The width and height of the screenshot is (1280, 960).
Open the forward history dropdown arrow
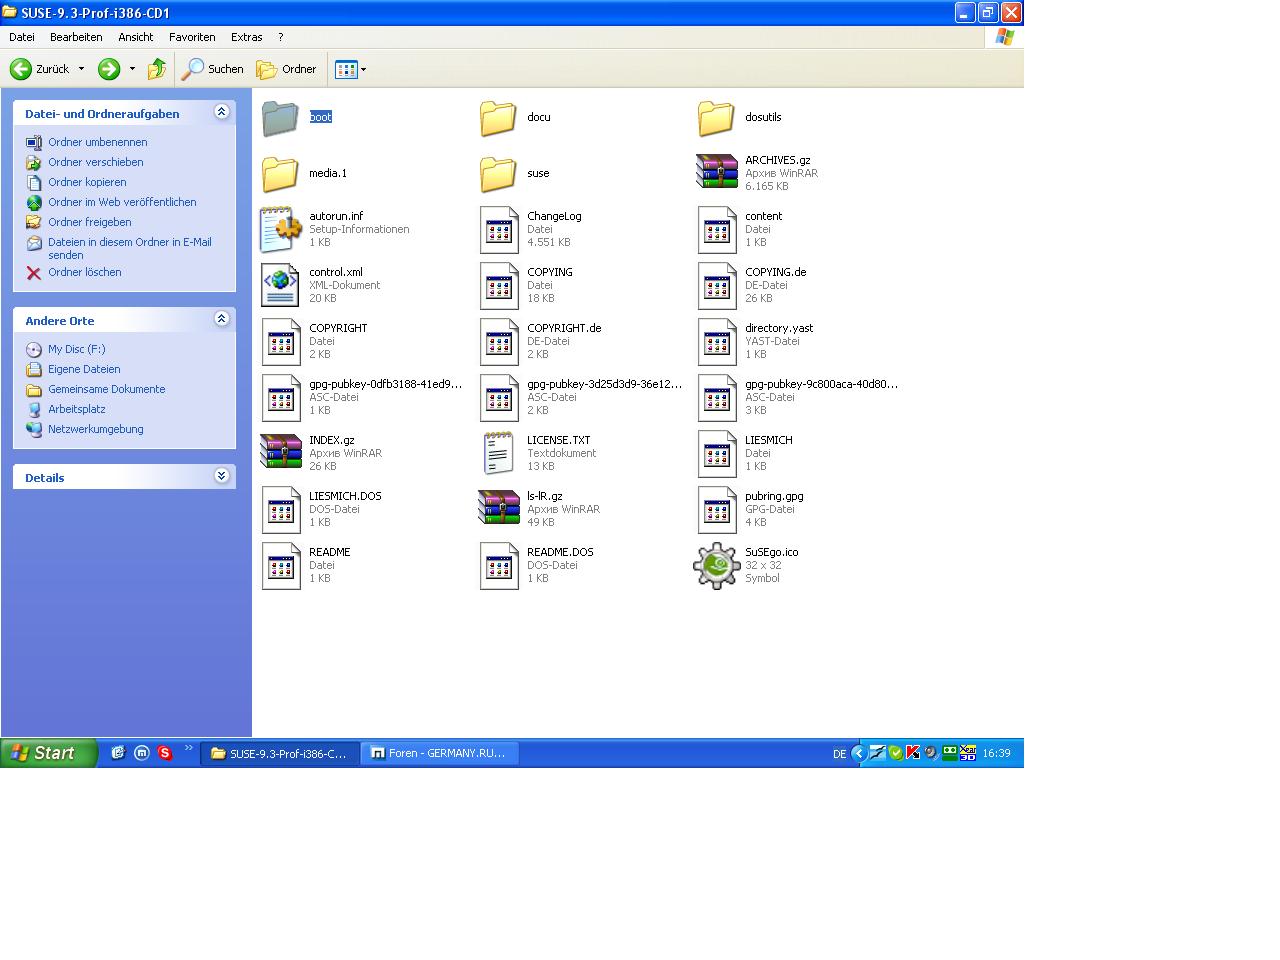132,69
